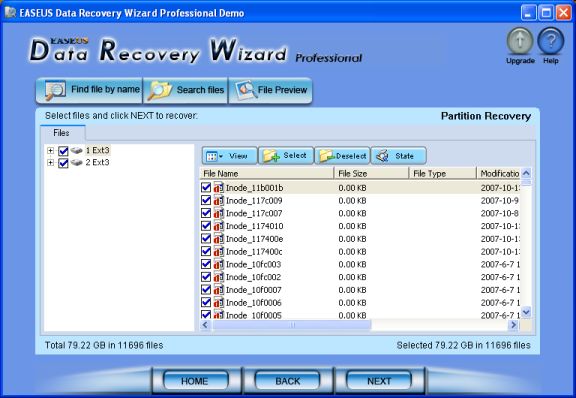Image resolution: width=576 pixels, height=398 pixels.
Task: Switch to the Files tab
Action: coord(62,133)
